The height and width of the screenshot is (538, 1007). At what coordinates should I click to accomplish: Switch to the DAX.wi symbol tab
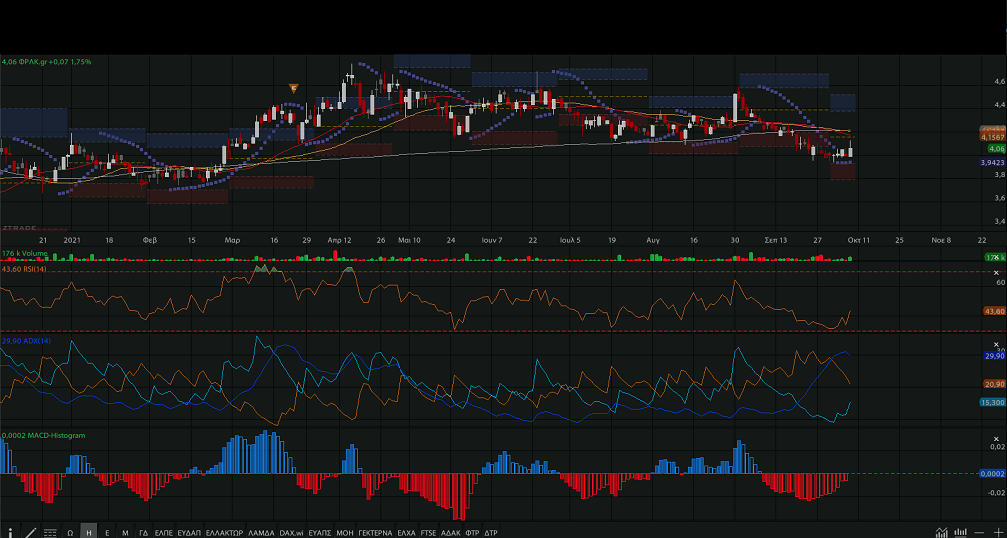point(292,532)
